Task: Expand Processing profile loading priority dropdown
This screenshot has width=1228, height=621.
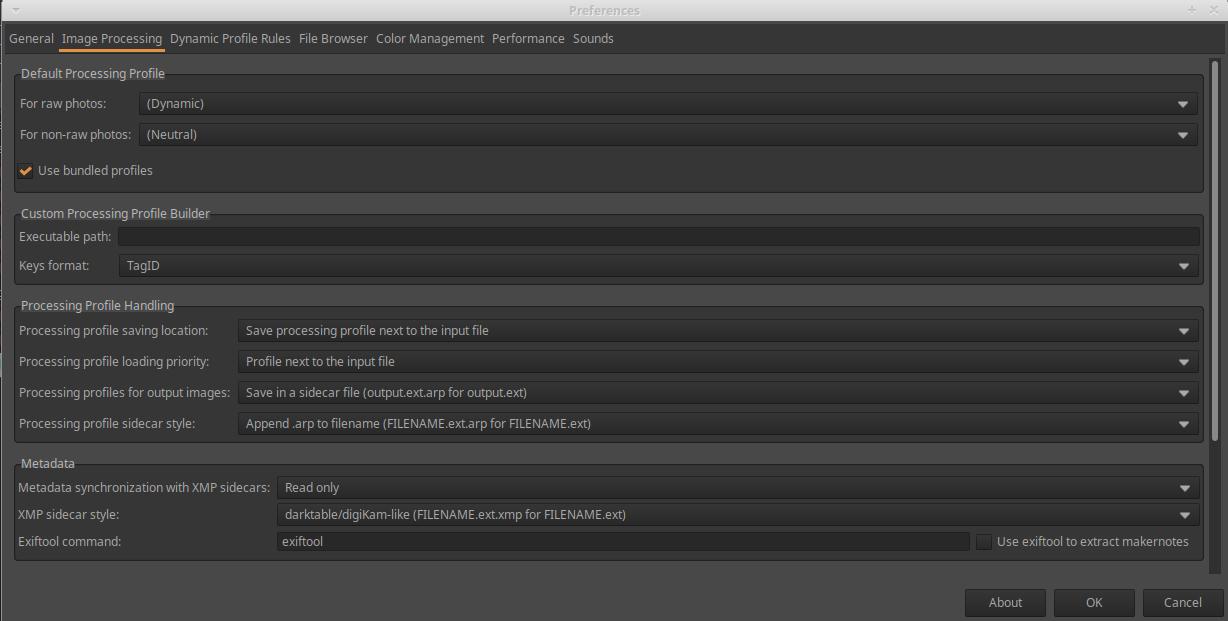Action: click(x=717, y=362)
